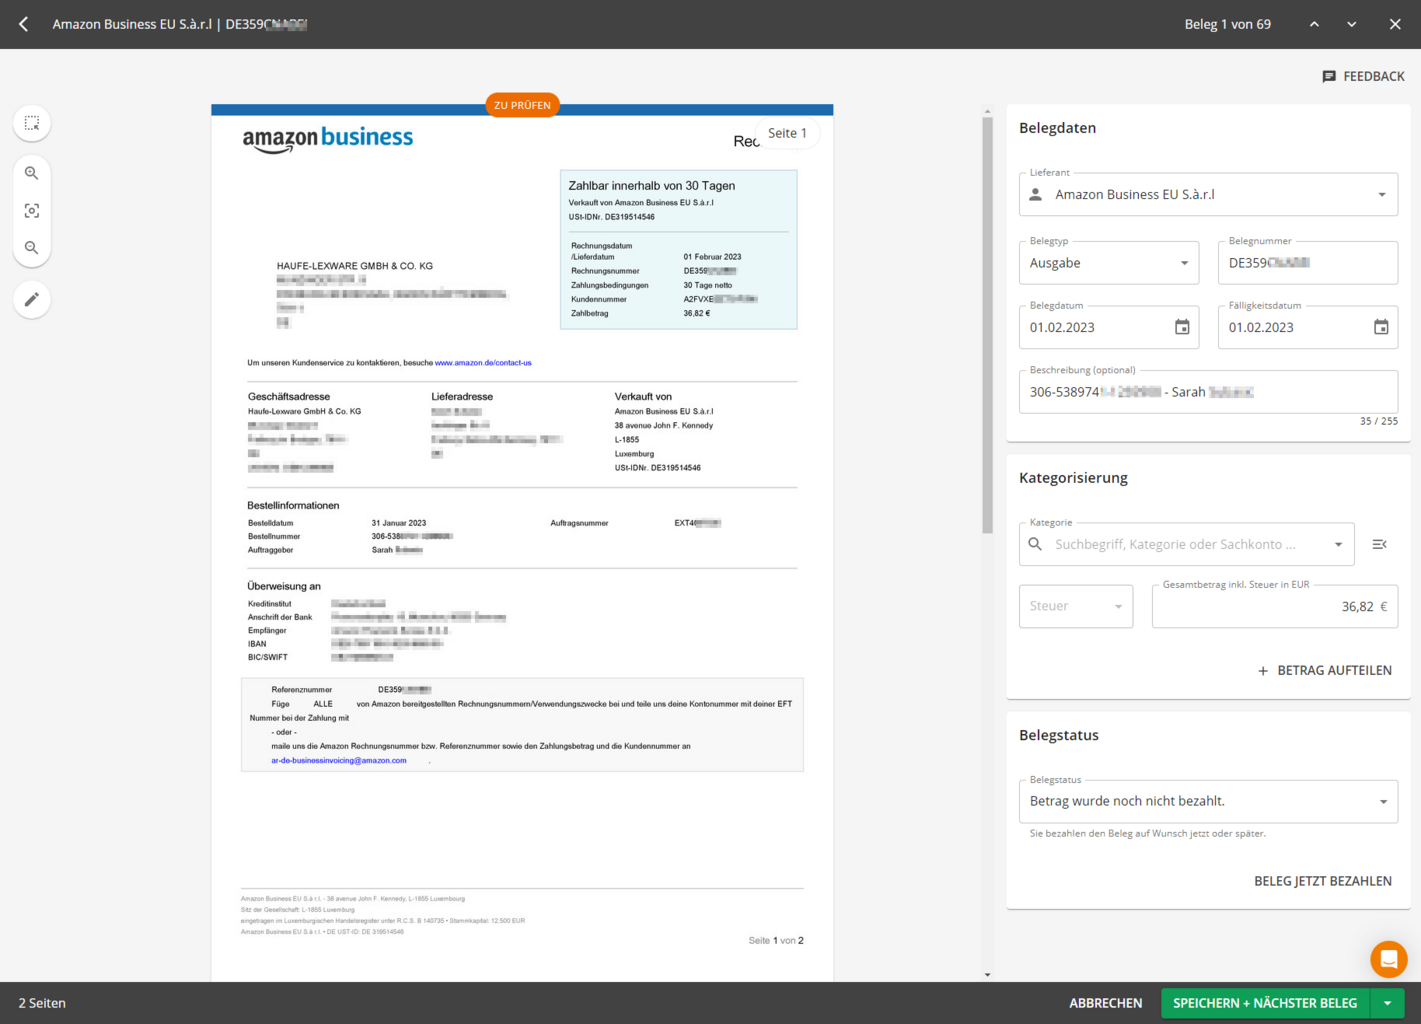Activate the pencil edit tool
This screenshot has height=1024, width=1421.
pos(32,300)
